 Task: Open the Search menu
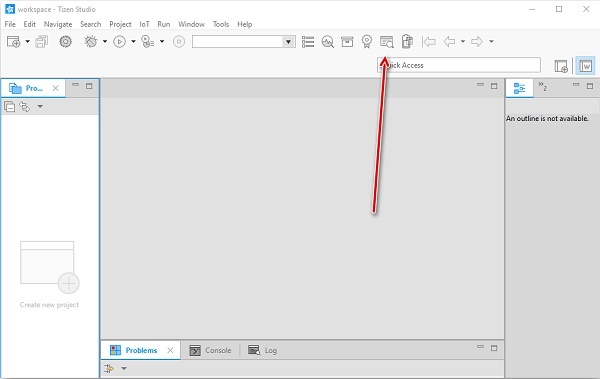click(91, 24)
